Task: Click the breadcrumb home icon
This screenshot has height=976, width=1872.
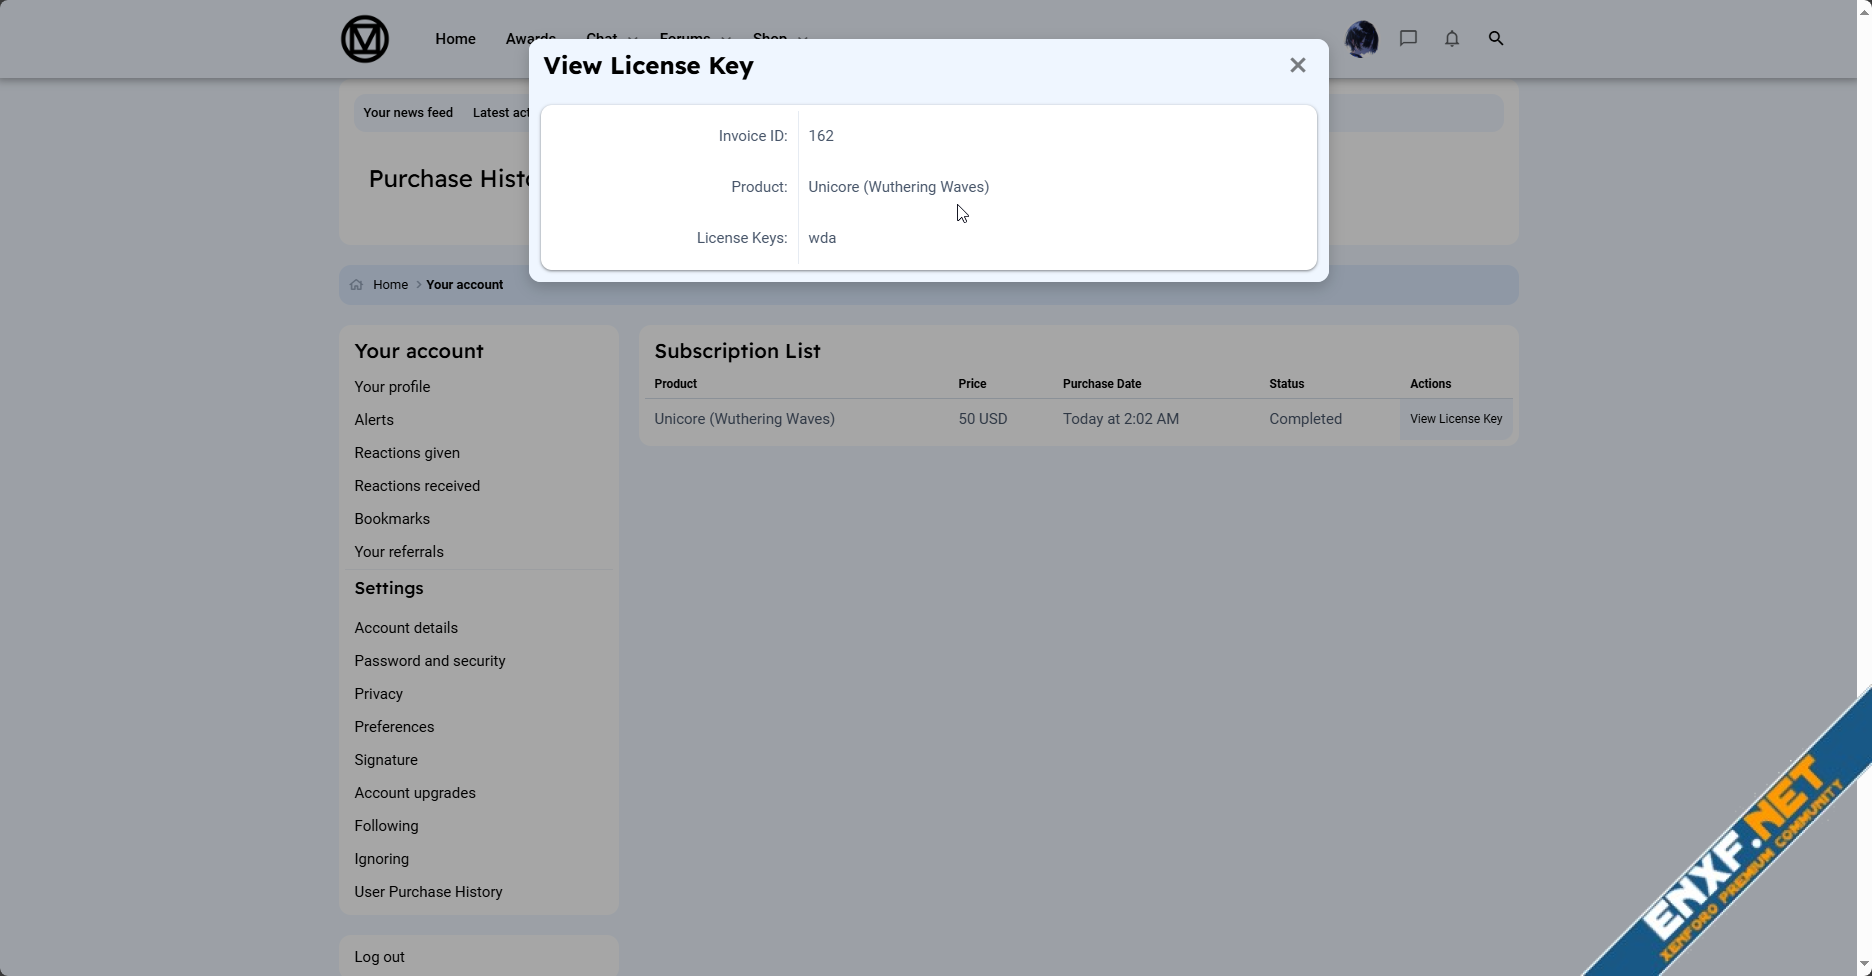Action: click(357, 285)
